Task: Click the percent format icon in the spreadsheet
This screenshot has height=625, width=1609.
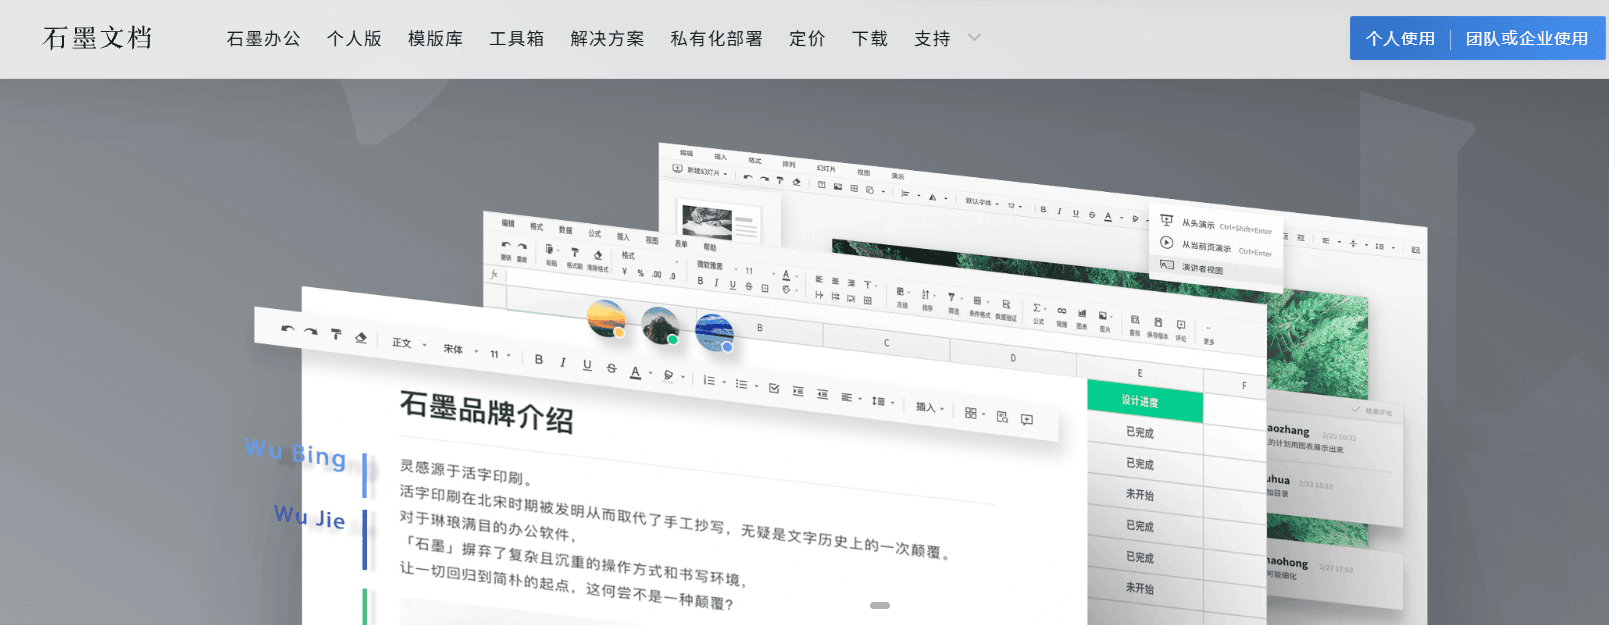Action: (641, 273)
